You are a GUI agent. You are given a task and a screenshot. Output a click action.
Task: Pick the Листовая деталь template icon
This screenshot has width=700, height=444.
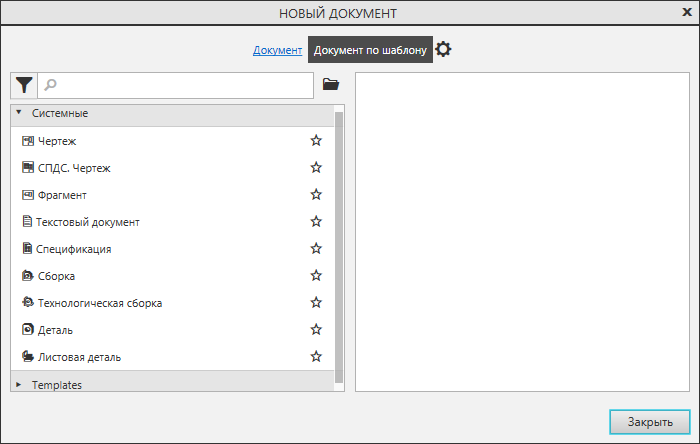tap(28, 357)
